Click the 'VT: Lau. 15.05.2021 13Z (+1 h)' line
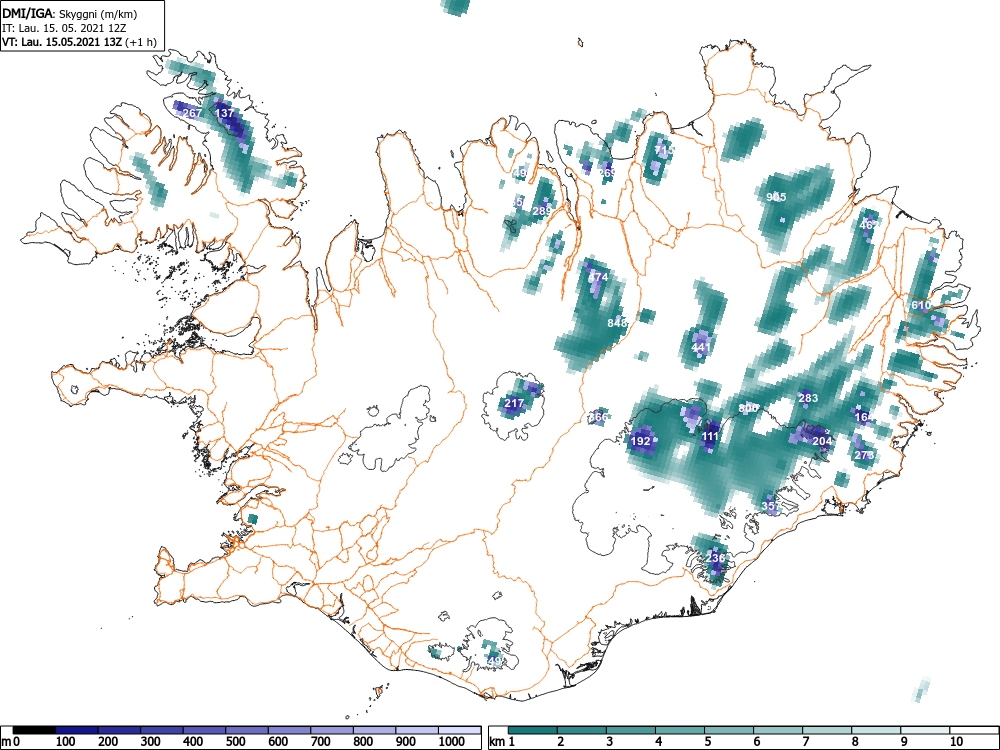 [79, 42]
